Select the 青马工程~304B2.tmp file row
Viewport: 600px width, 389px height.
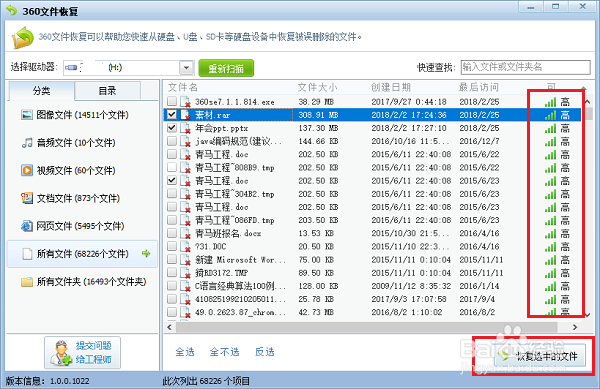[373, 194]
